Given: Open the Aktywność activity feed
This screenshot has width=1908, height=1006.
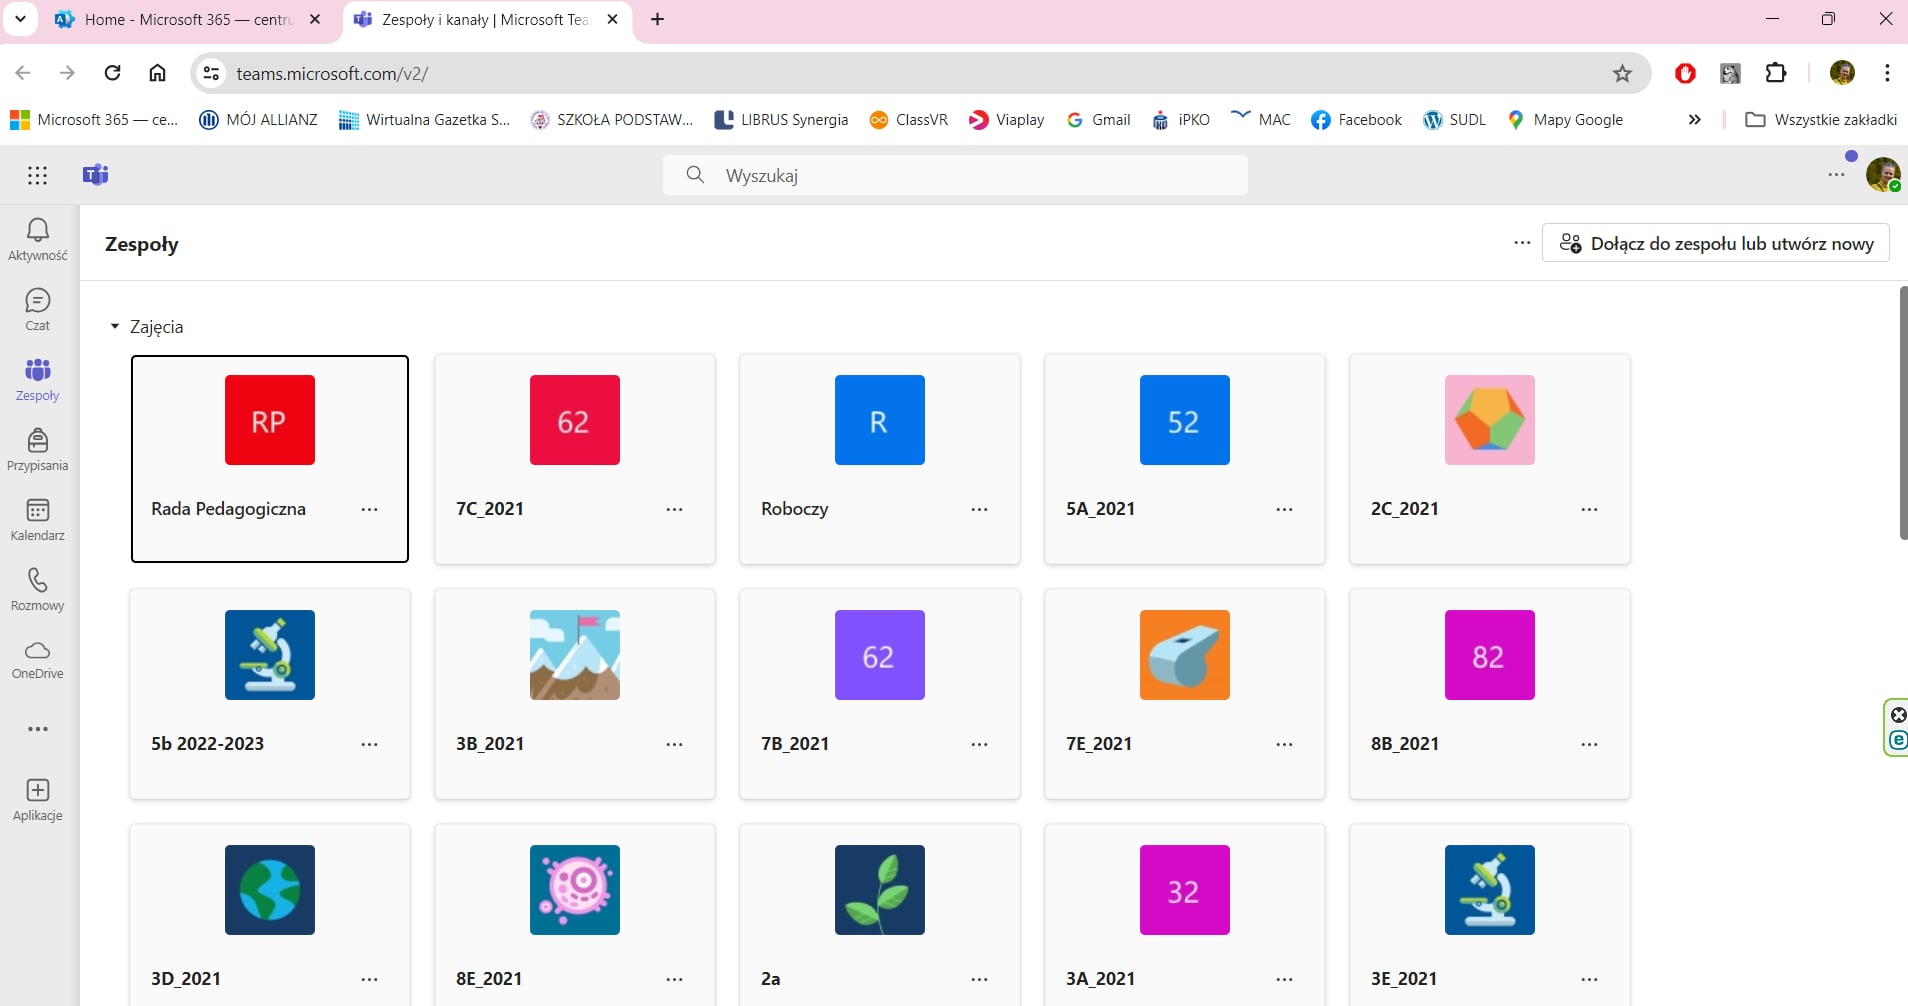Looking at the screenshot, I should [37, 240].
